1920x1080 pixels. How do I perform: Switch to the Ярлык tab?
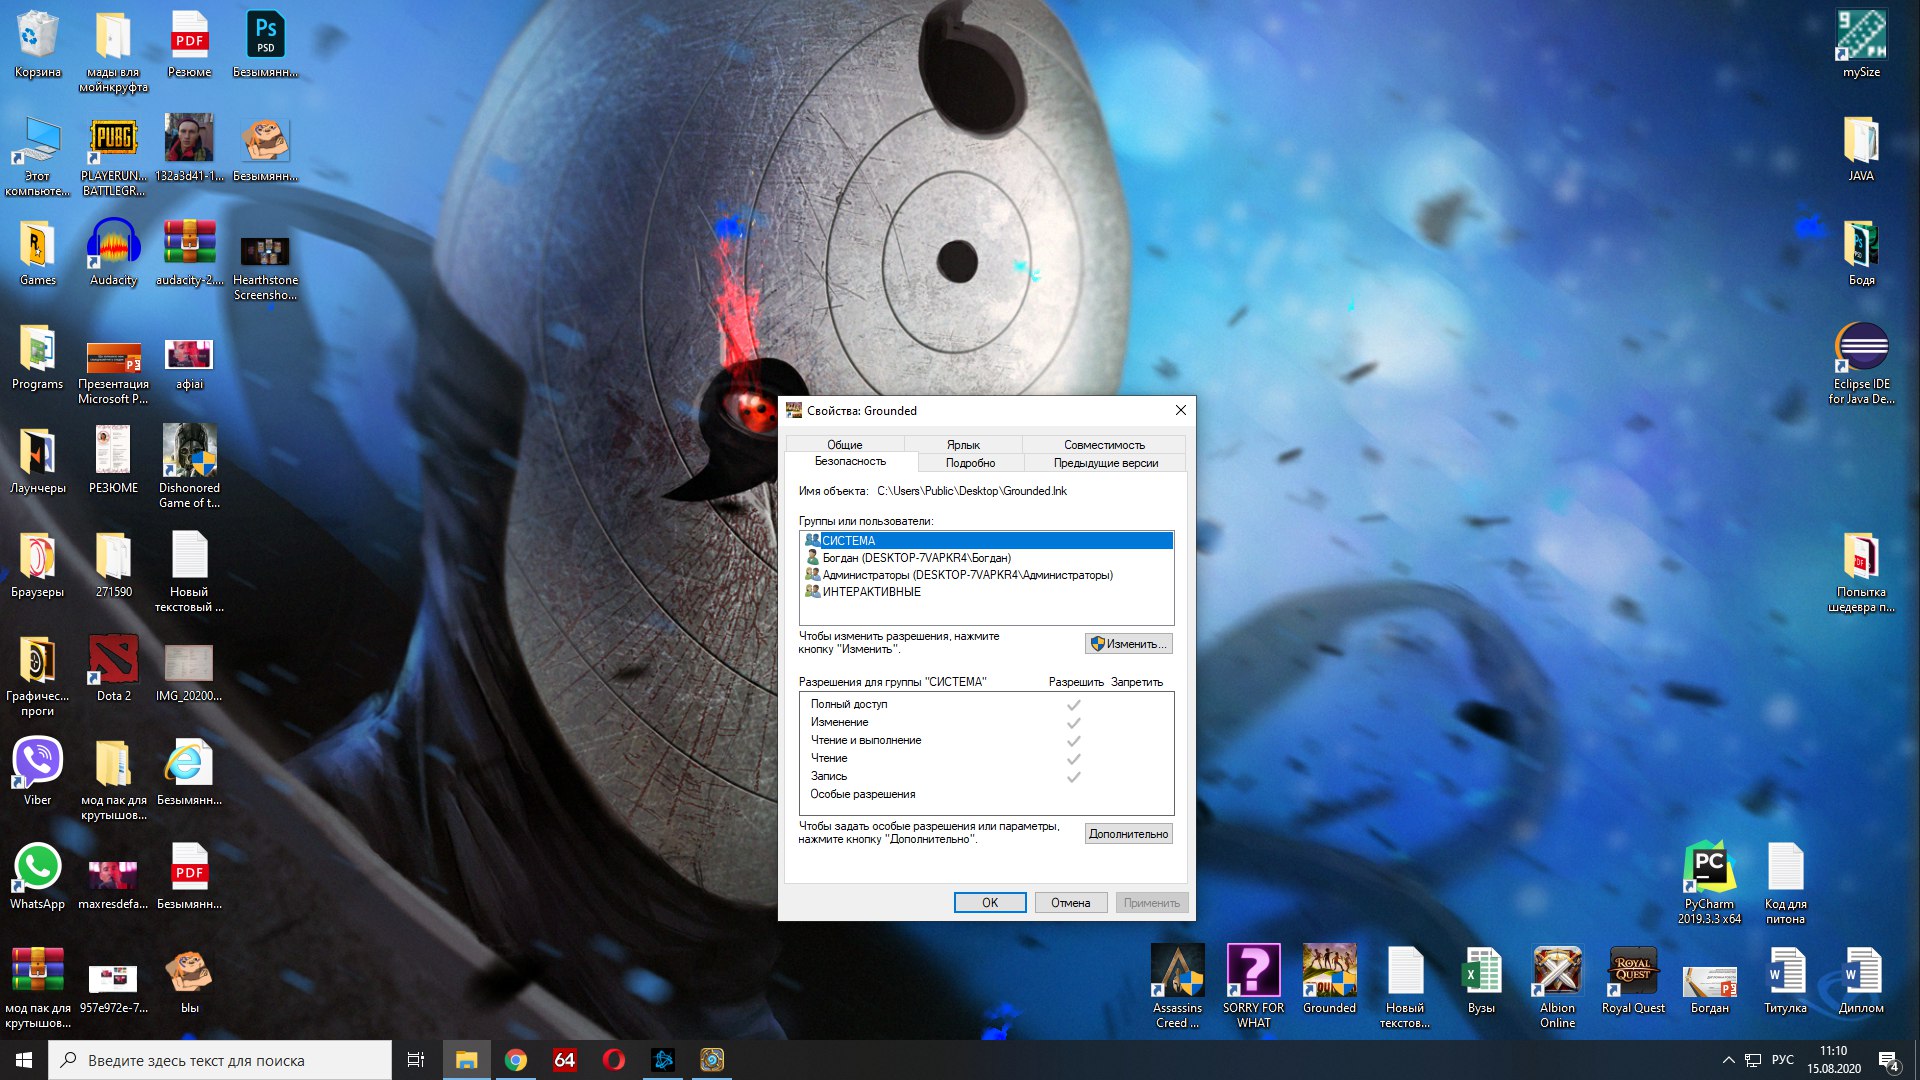(x=963, y=444)
